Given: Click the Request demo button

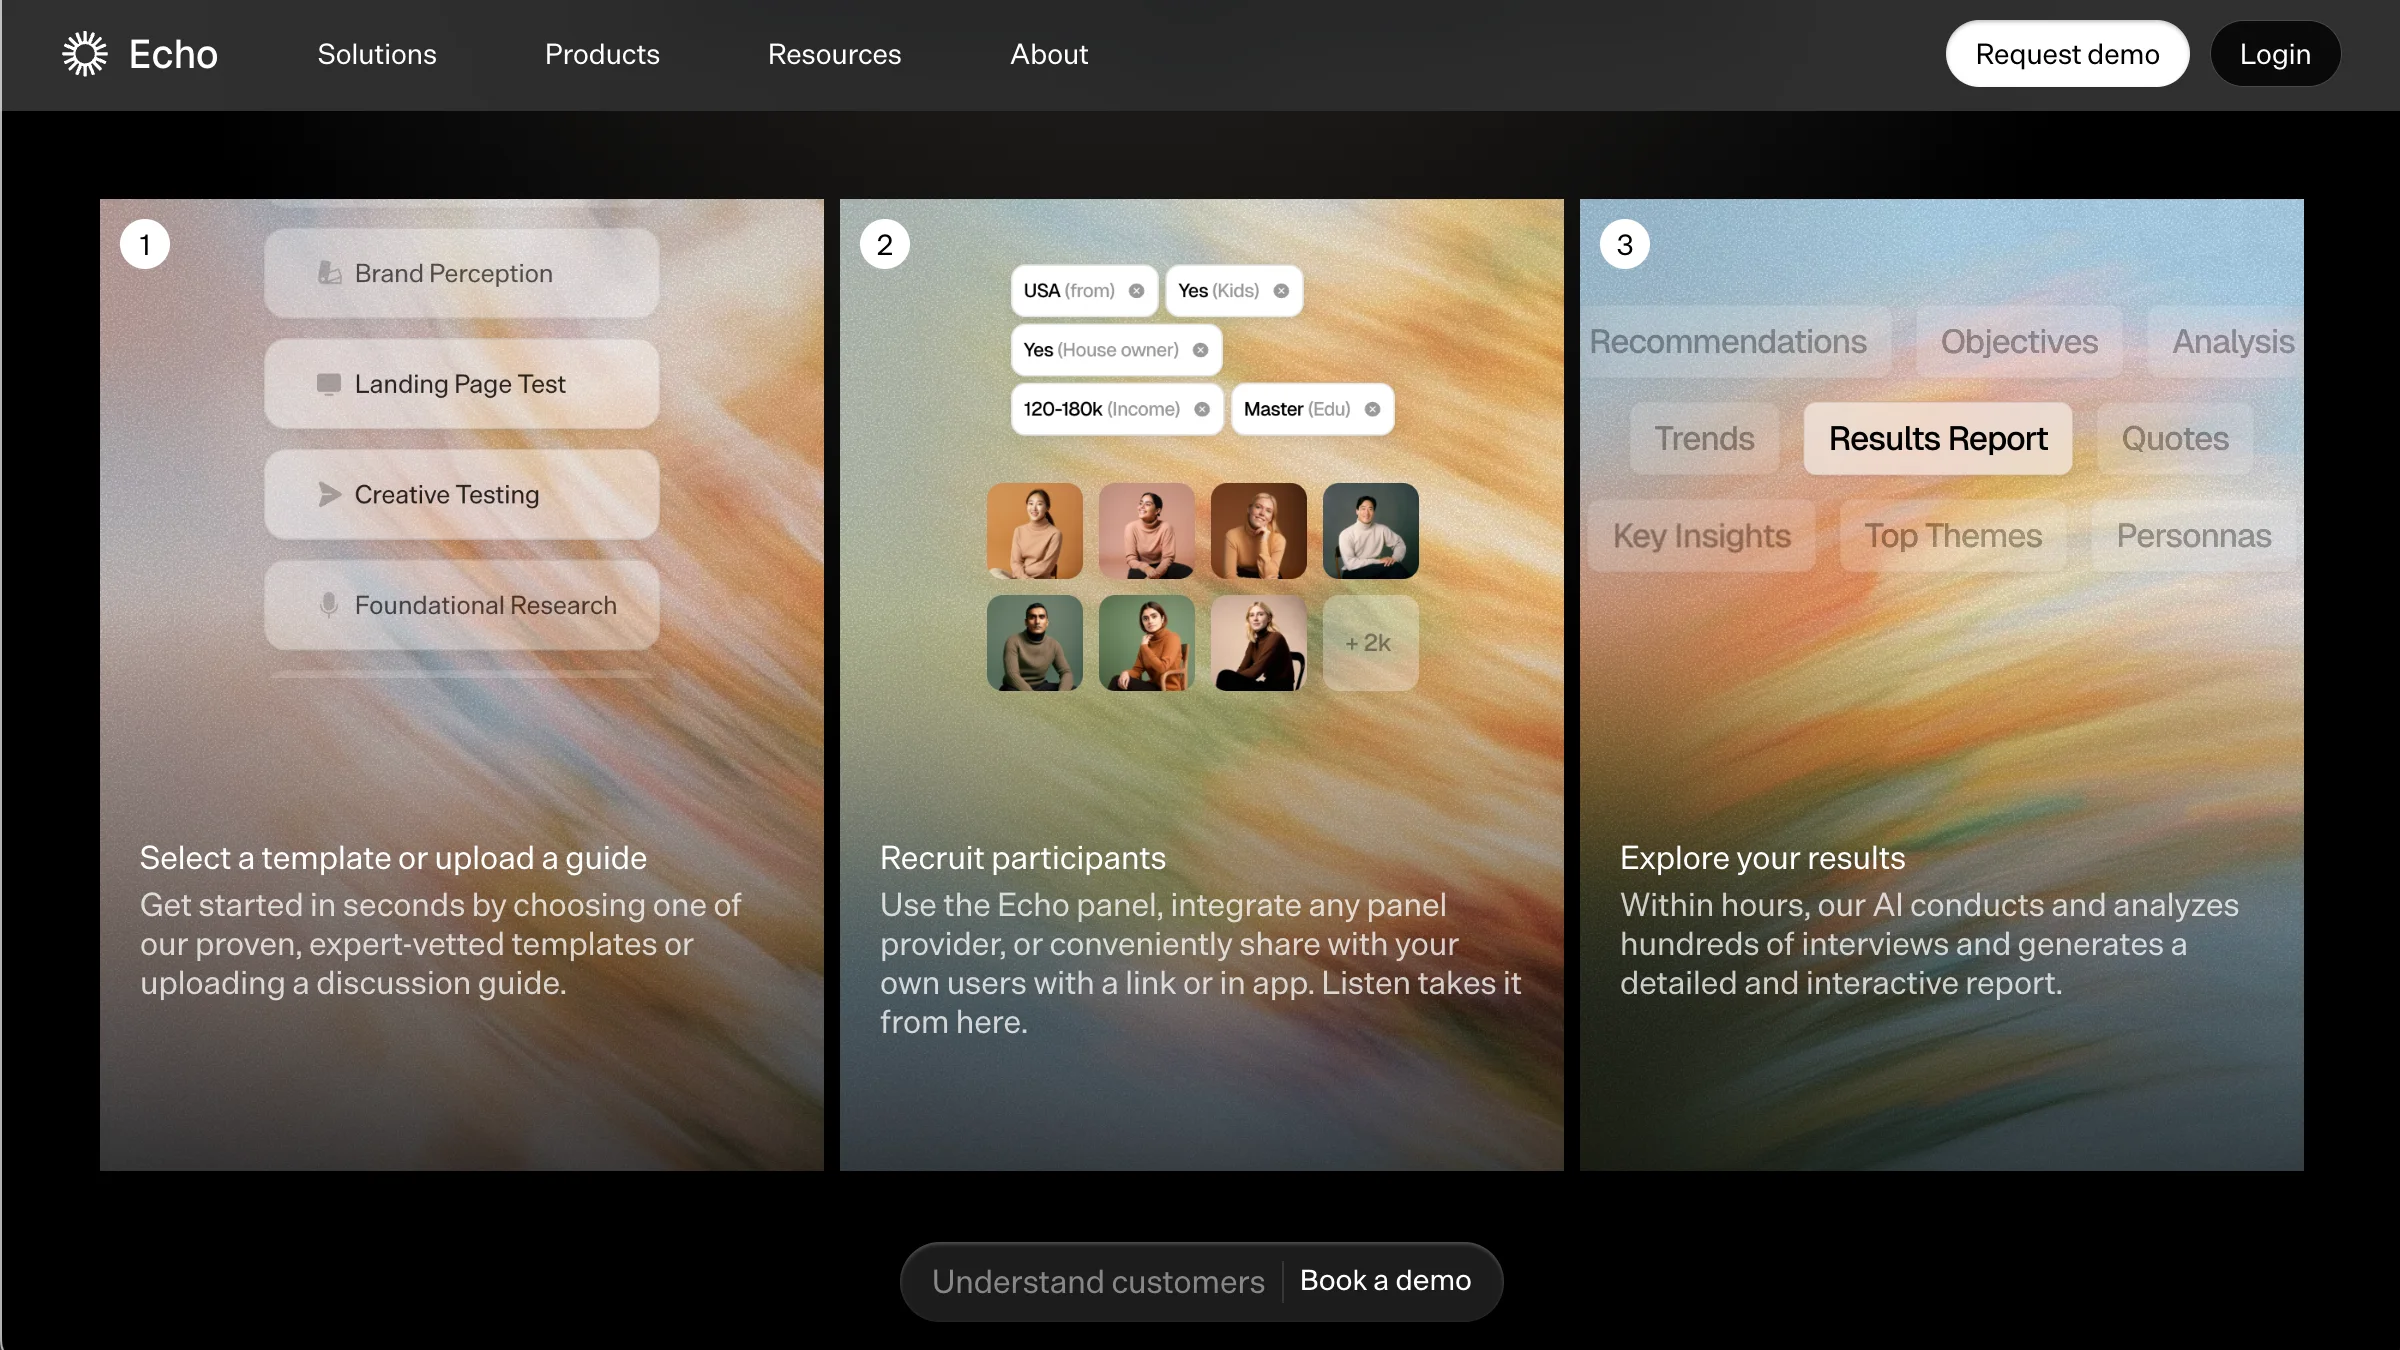Looking at the screenshot, I should click(x=2067, y=54).
